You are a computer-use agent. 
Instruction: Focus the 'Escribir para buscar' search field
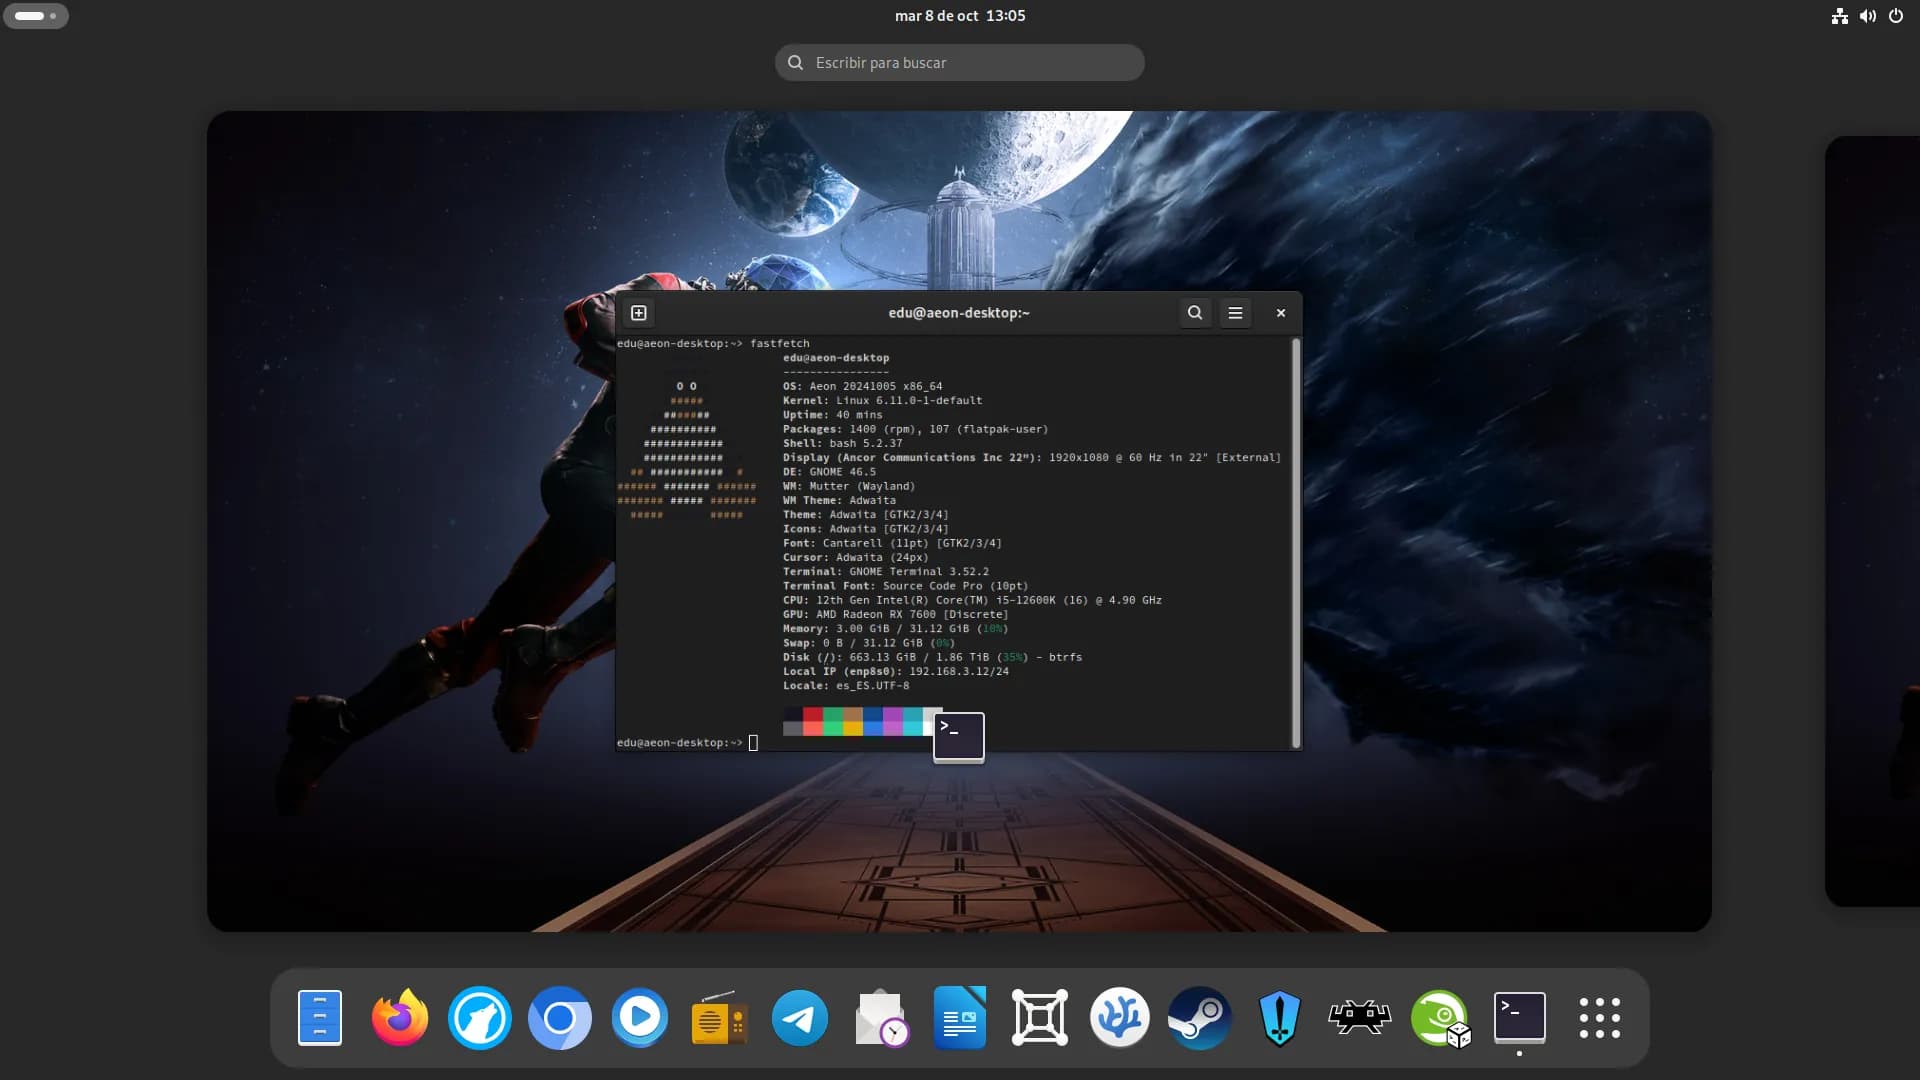960,62
